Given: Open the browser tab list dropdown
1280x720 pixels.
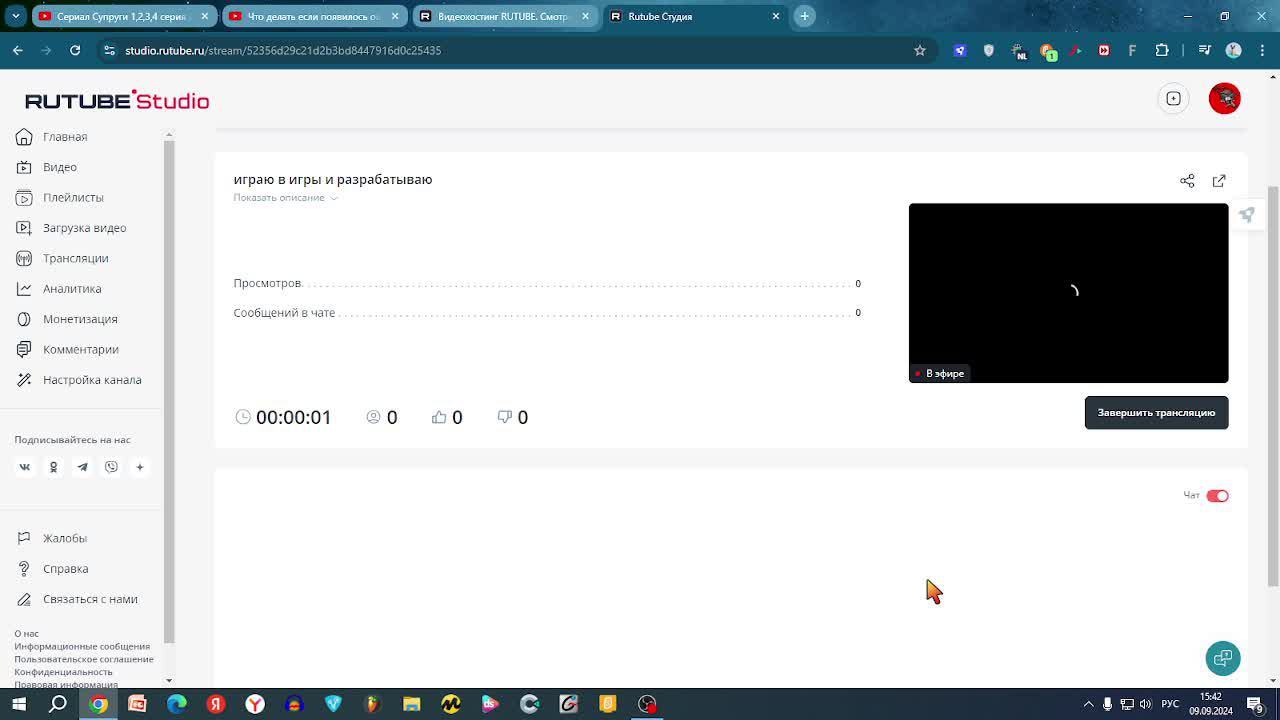Looking at the screenshot, I should (15, 16).
